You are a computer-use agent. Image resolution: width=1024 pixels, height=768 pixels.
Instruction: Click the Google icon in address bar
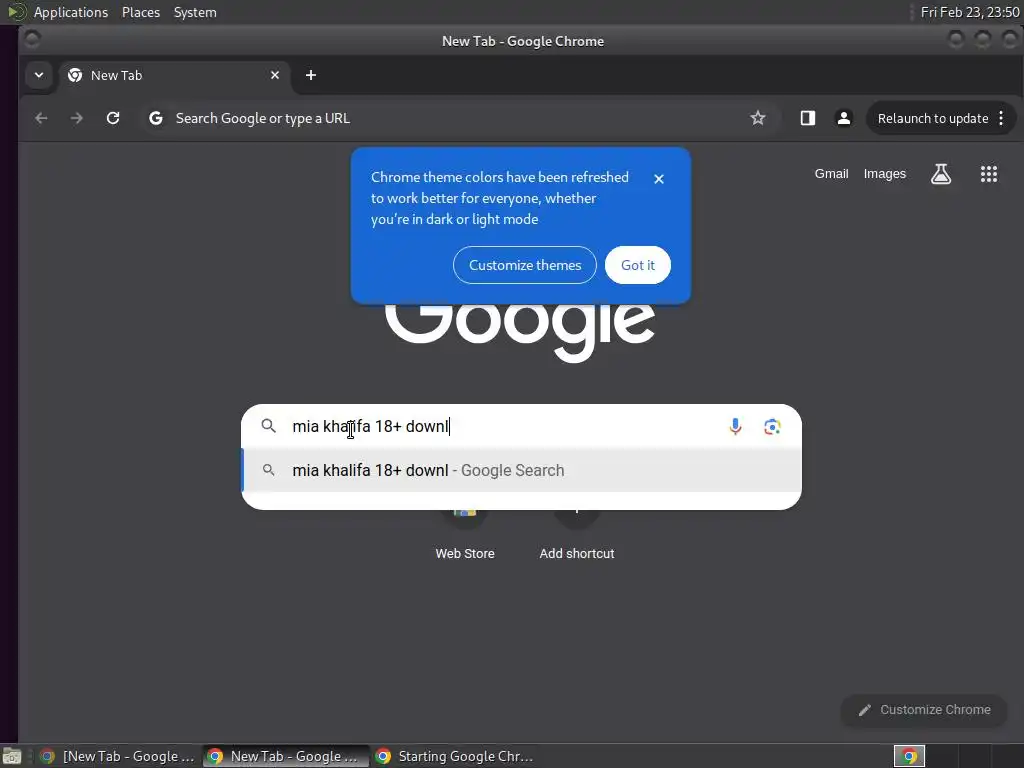point(155,118)
